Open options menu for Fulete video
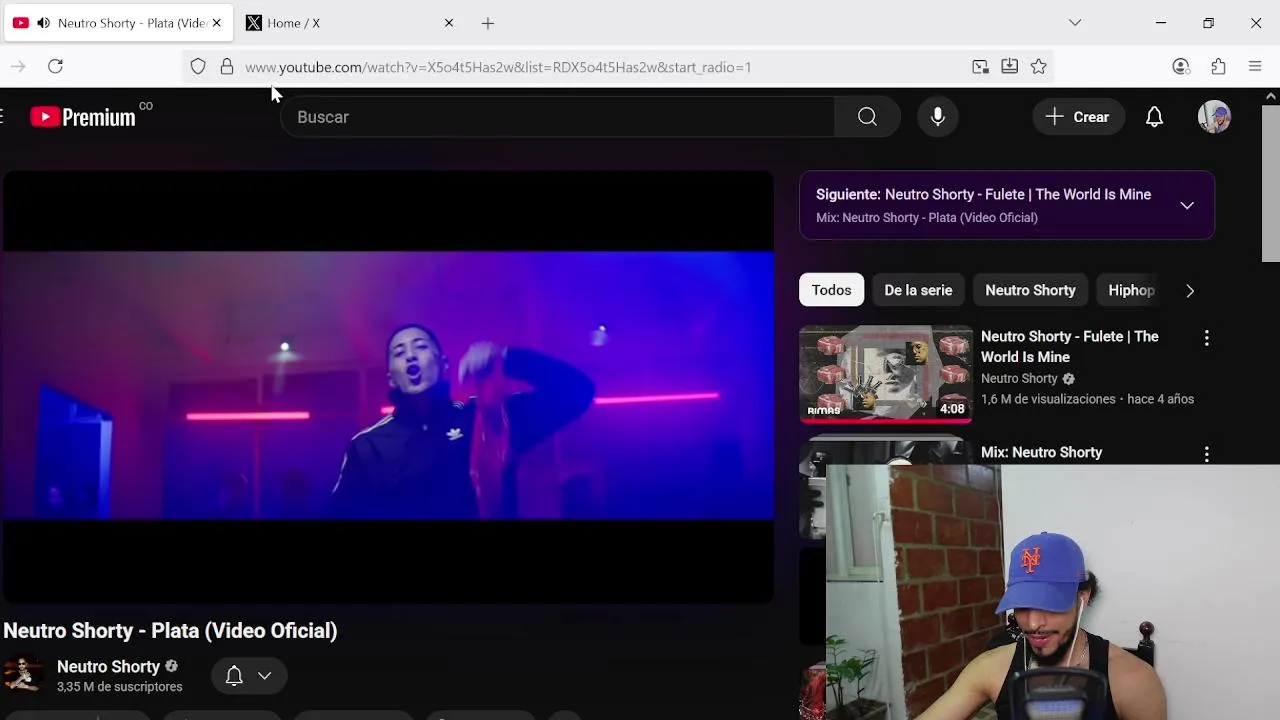 [x=1207, y=338]
